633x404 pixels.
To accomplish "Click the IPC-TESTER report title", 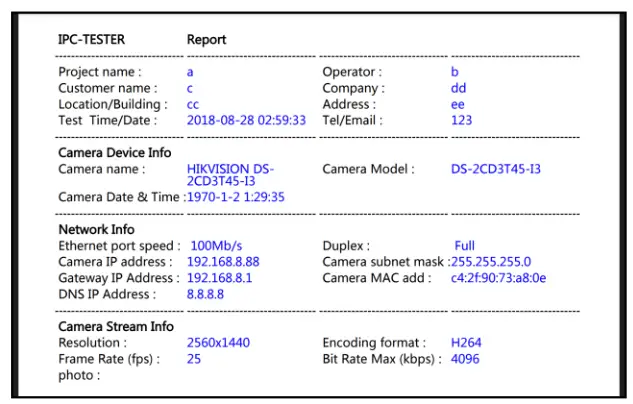I will [142, 40].
